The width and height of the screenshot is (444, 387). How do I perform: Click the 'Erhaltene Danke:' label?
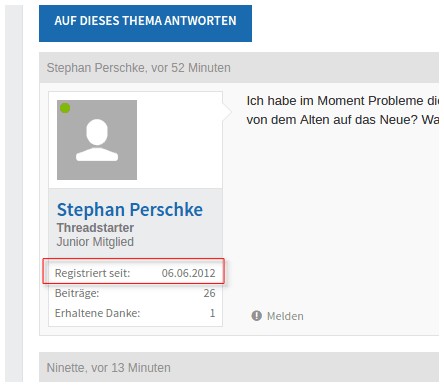[x=97, y=313]
